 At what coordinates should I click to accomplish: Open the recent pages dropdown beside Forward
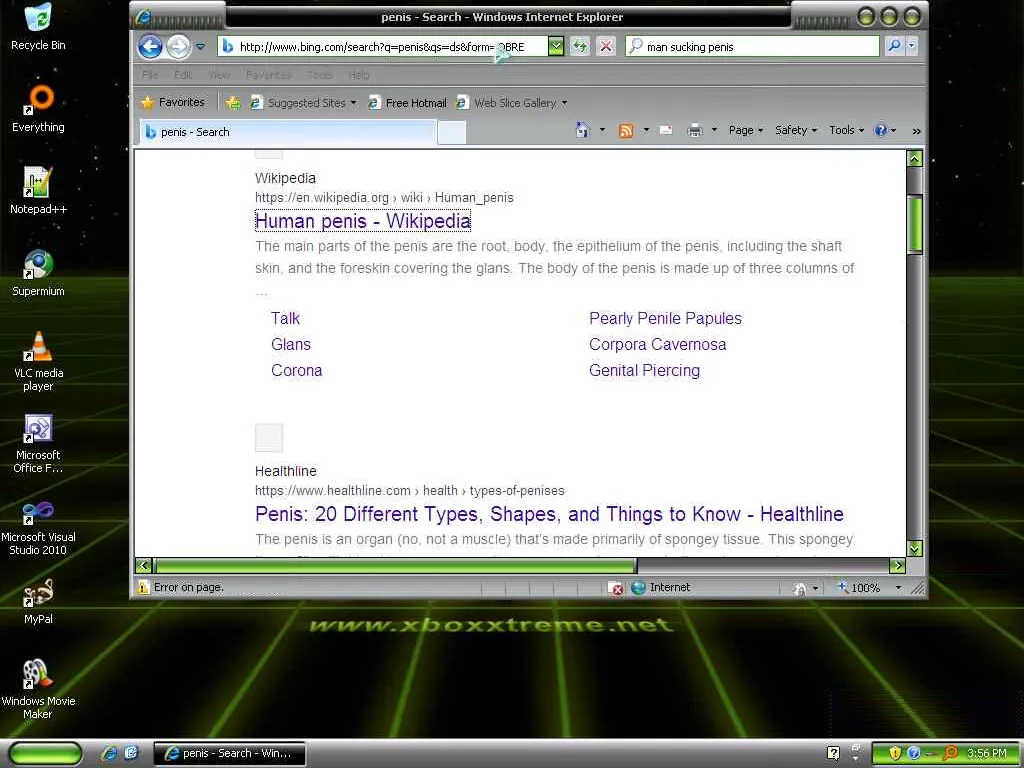pyautogui.click(x=200, y=46)
